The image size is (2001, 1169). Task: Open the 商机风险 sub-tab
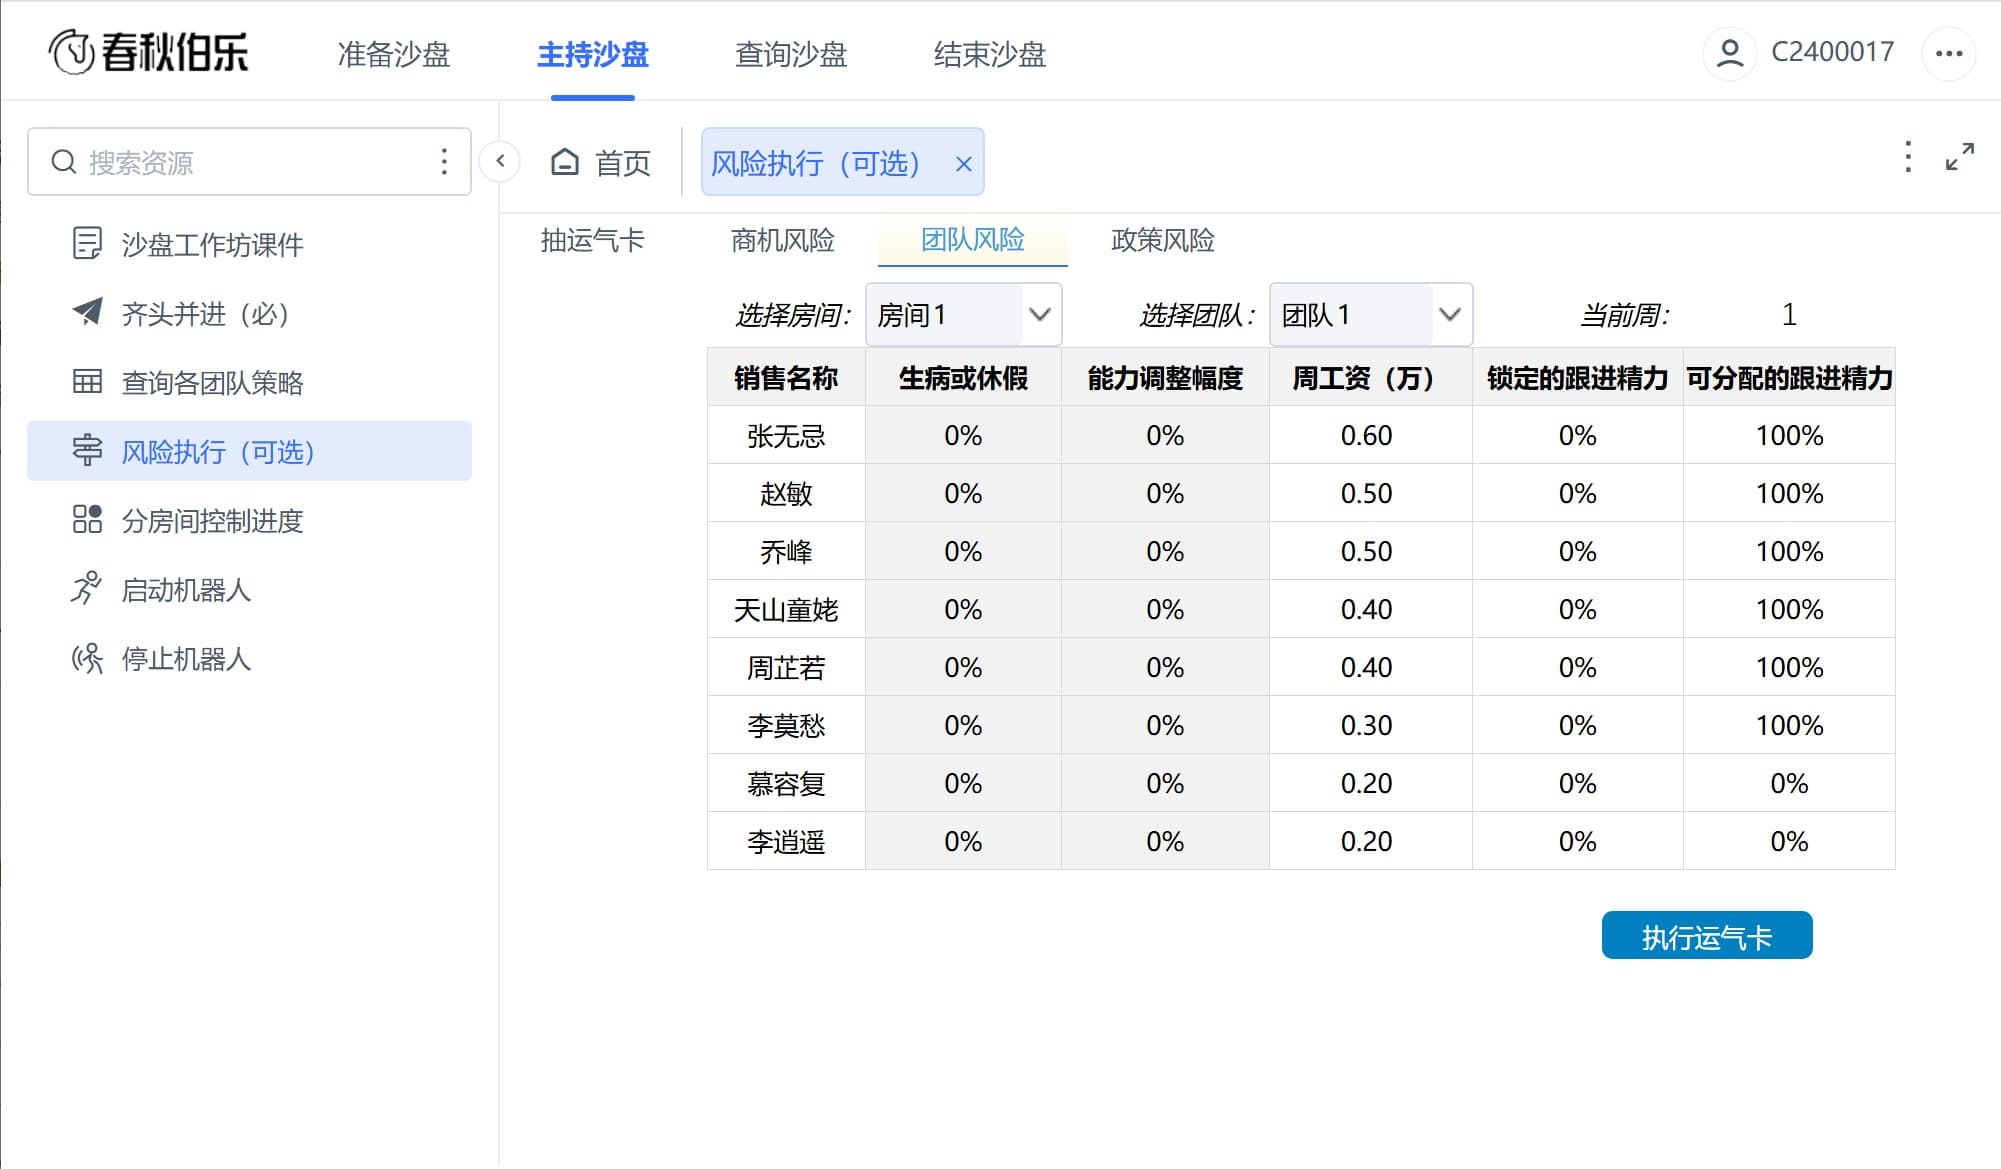pos(782,240)
